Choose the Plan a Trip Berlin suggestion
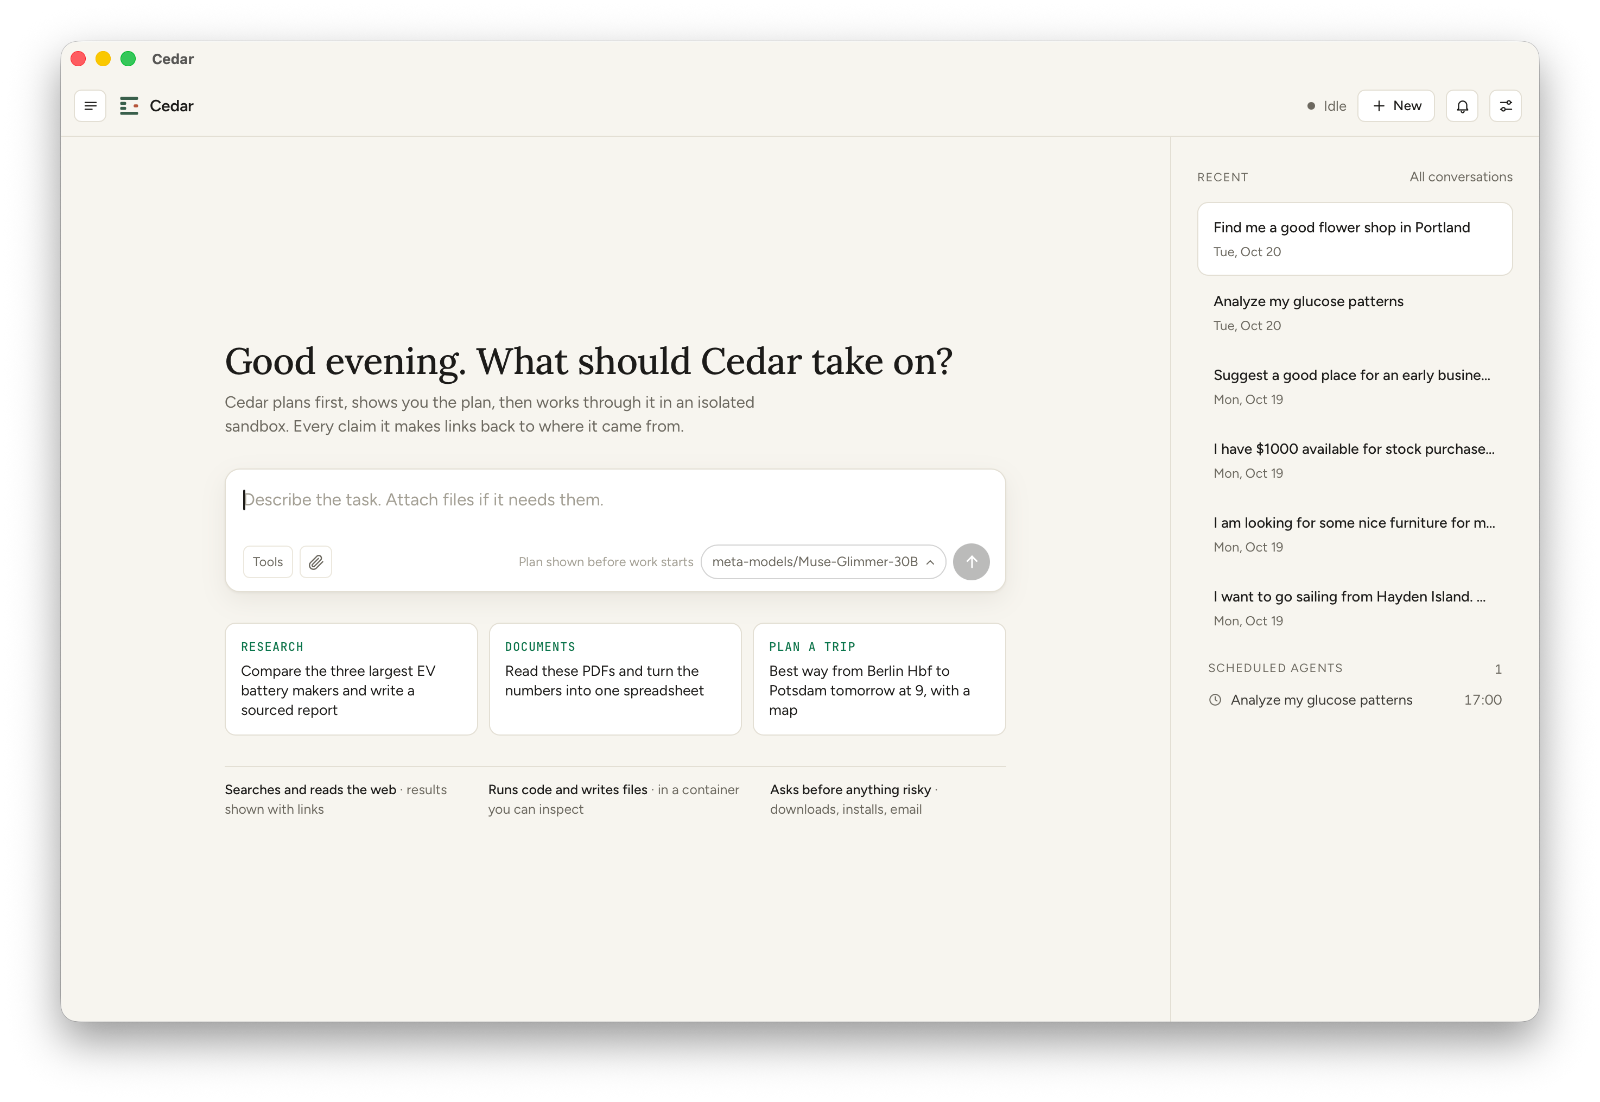The image size is (1600, 1102). click(x=879, y=679)
